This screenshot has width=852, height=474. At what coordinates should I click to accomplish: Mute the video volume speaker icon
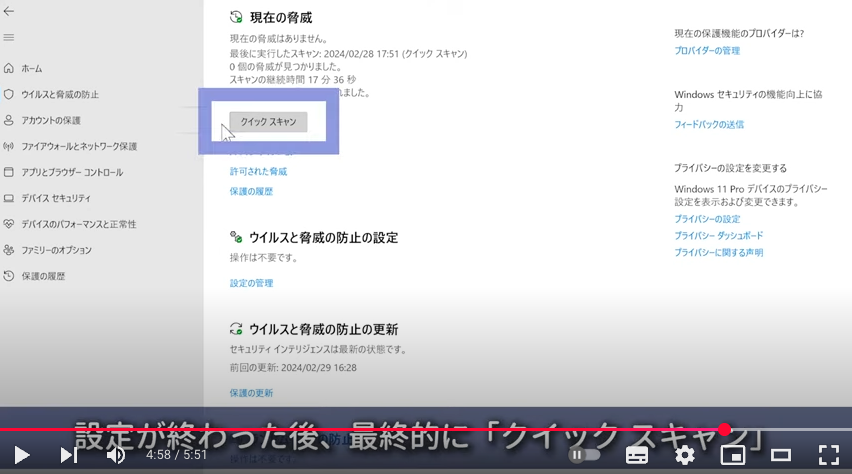tap(116, 455)
